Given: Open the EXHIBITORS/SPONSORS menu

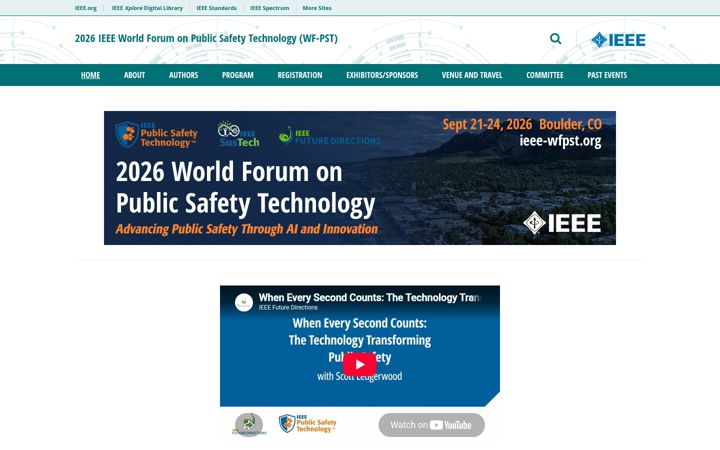Looking at the screenshot, I should coord(382,75).
